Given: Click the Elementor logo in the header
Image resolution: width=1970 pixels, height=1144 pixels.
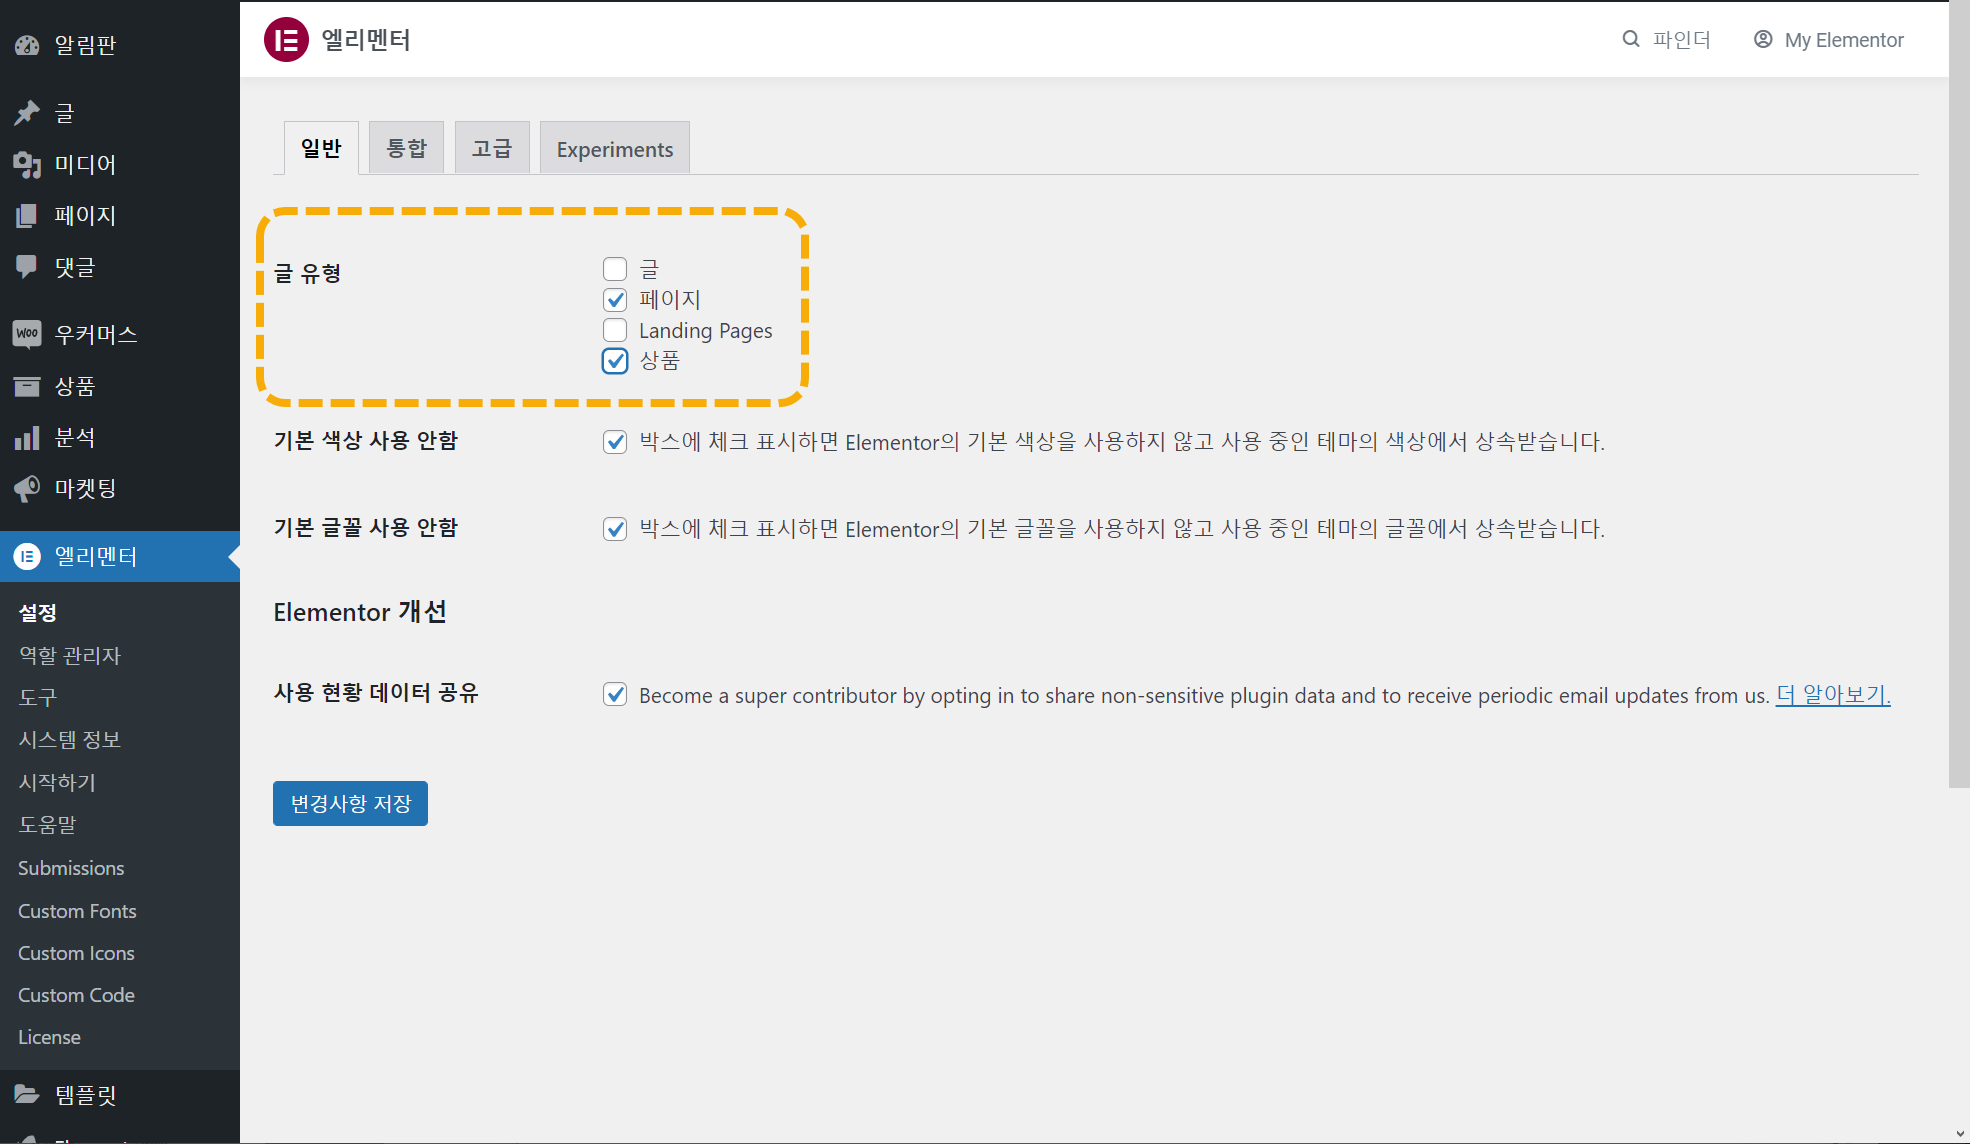Looking at the screenshot, I should click(285, 40).
